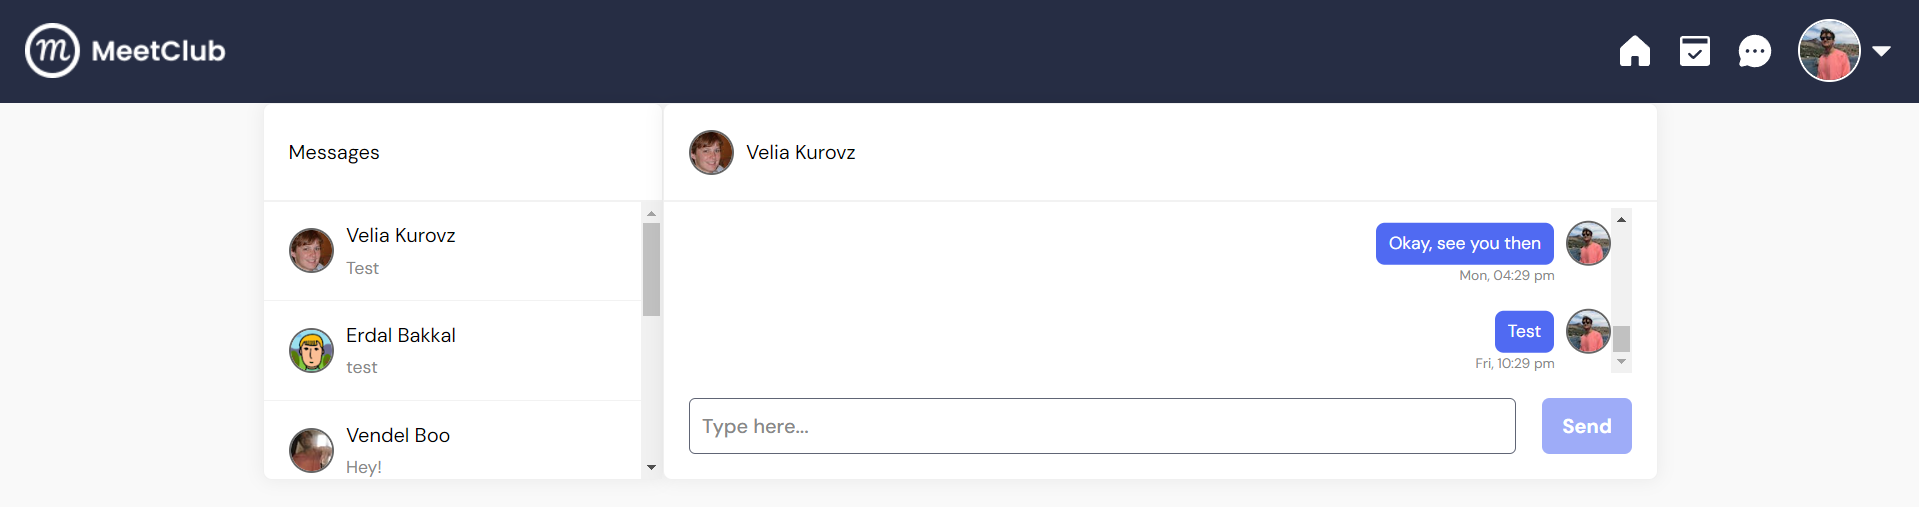This screenshot has width=1919, height=507.
Task: Open the Vendel Boo conversation
Action: 452,440
